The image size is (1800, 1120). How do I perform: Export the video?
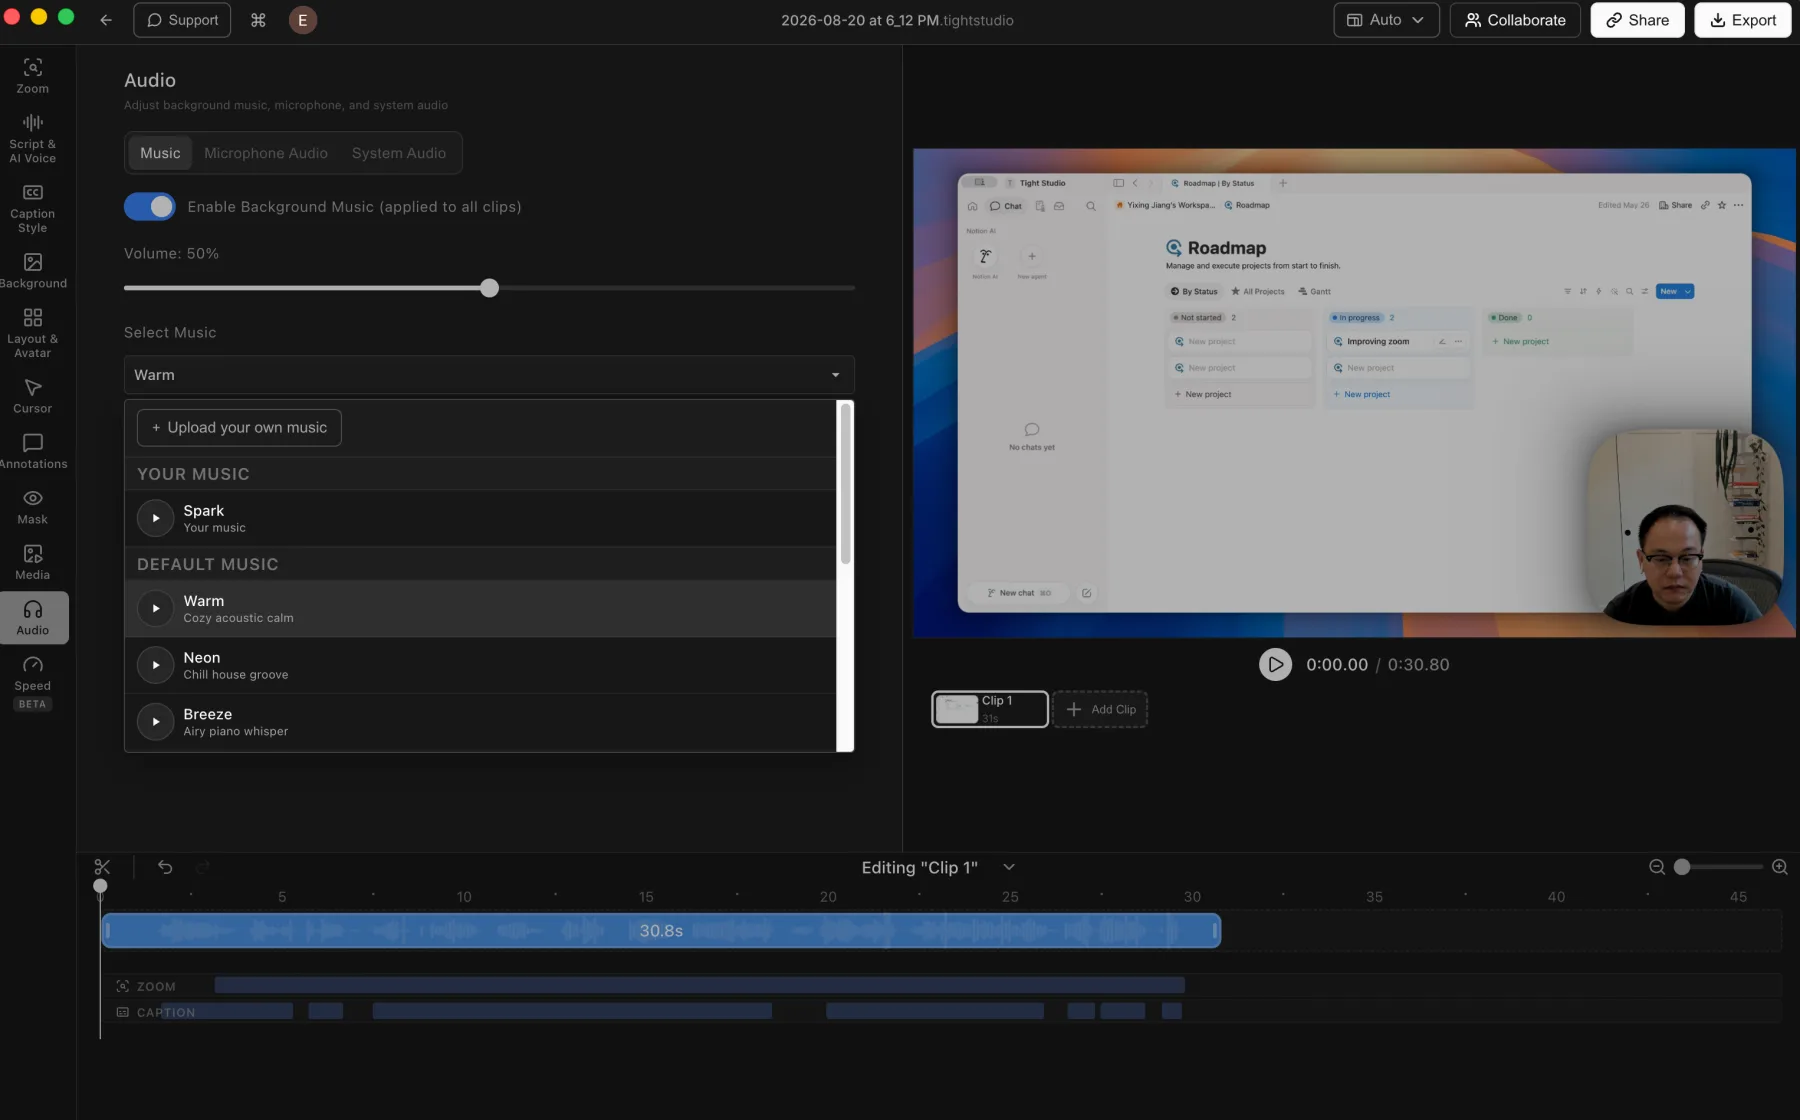(1742, 20)
